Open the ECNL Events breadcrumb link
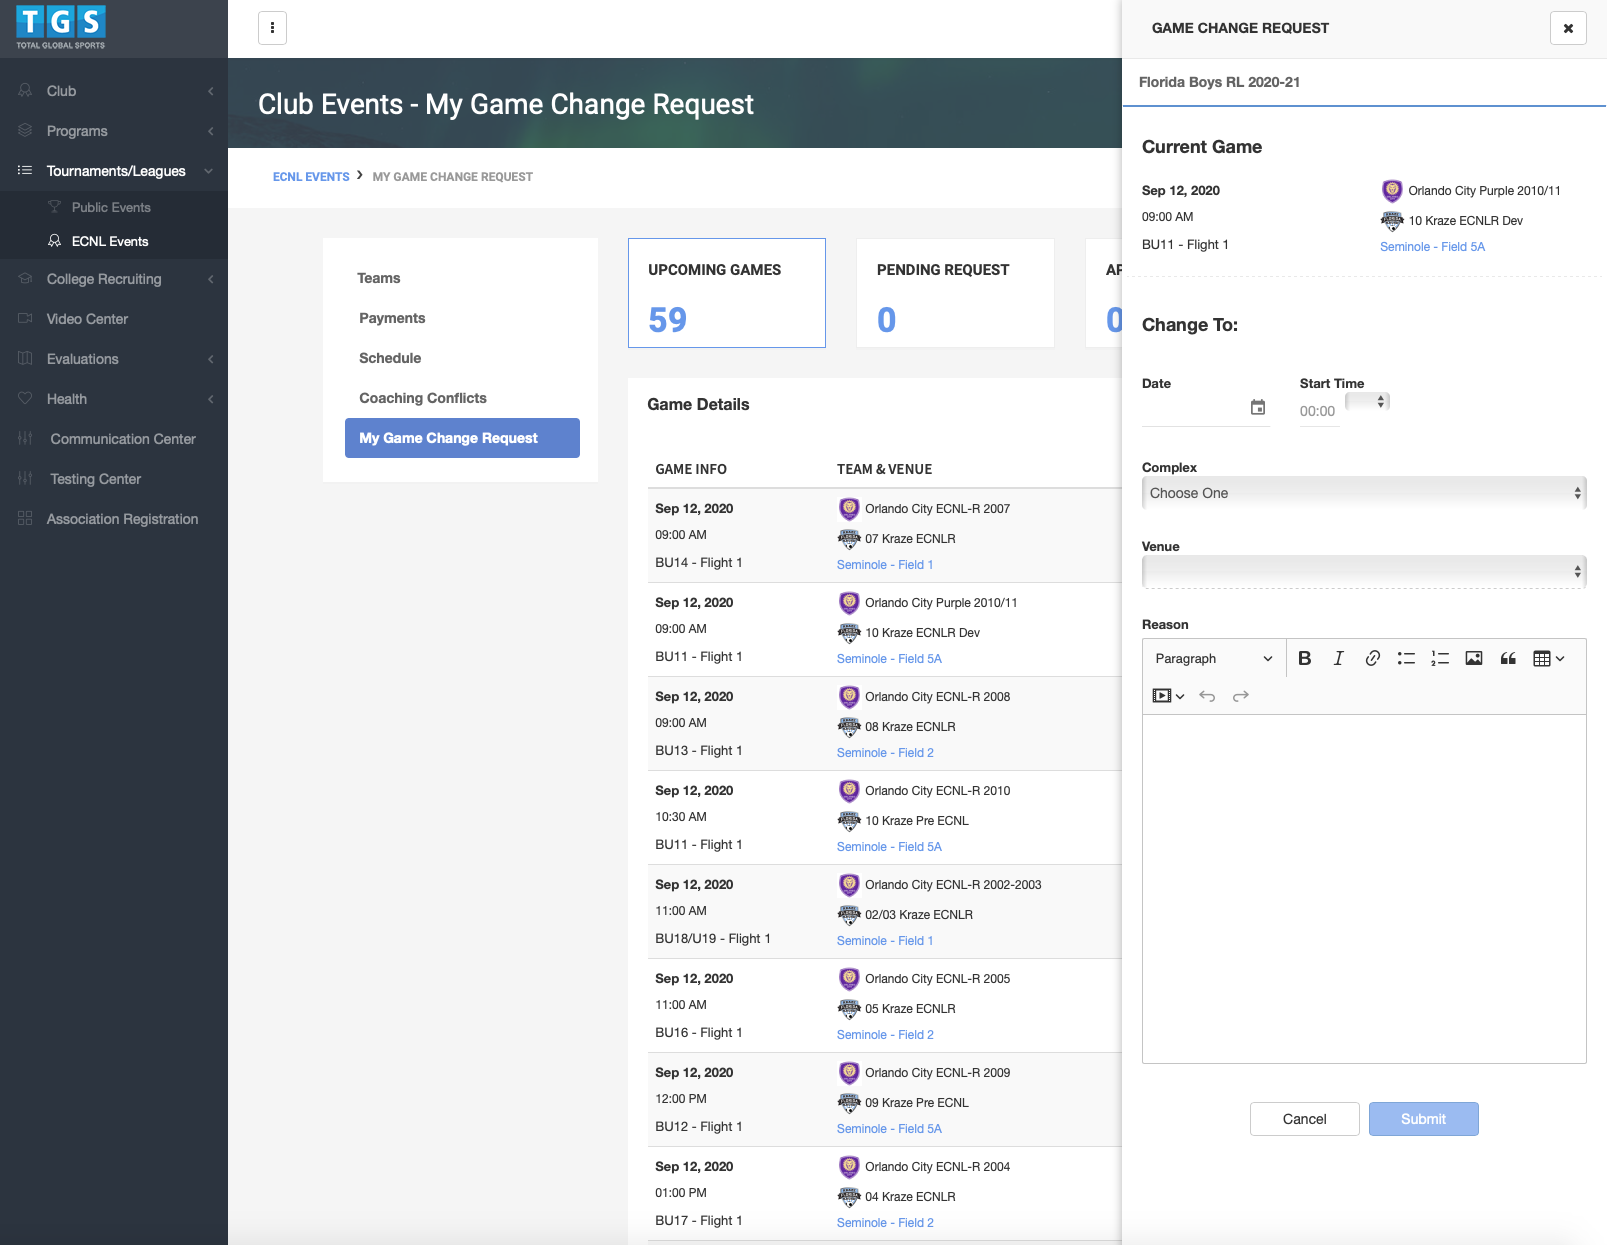The width and height of the screenshot is (1607, 1245). click(311, 177)
